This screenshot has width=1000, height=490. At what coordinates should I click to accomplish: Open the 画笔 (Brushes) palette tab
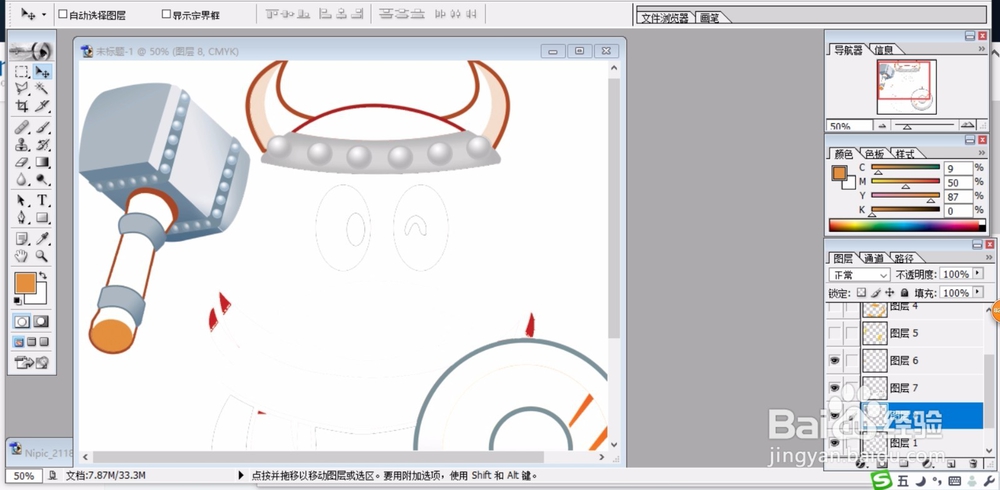709,19
